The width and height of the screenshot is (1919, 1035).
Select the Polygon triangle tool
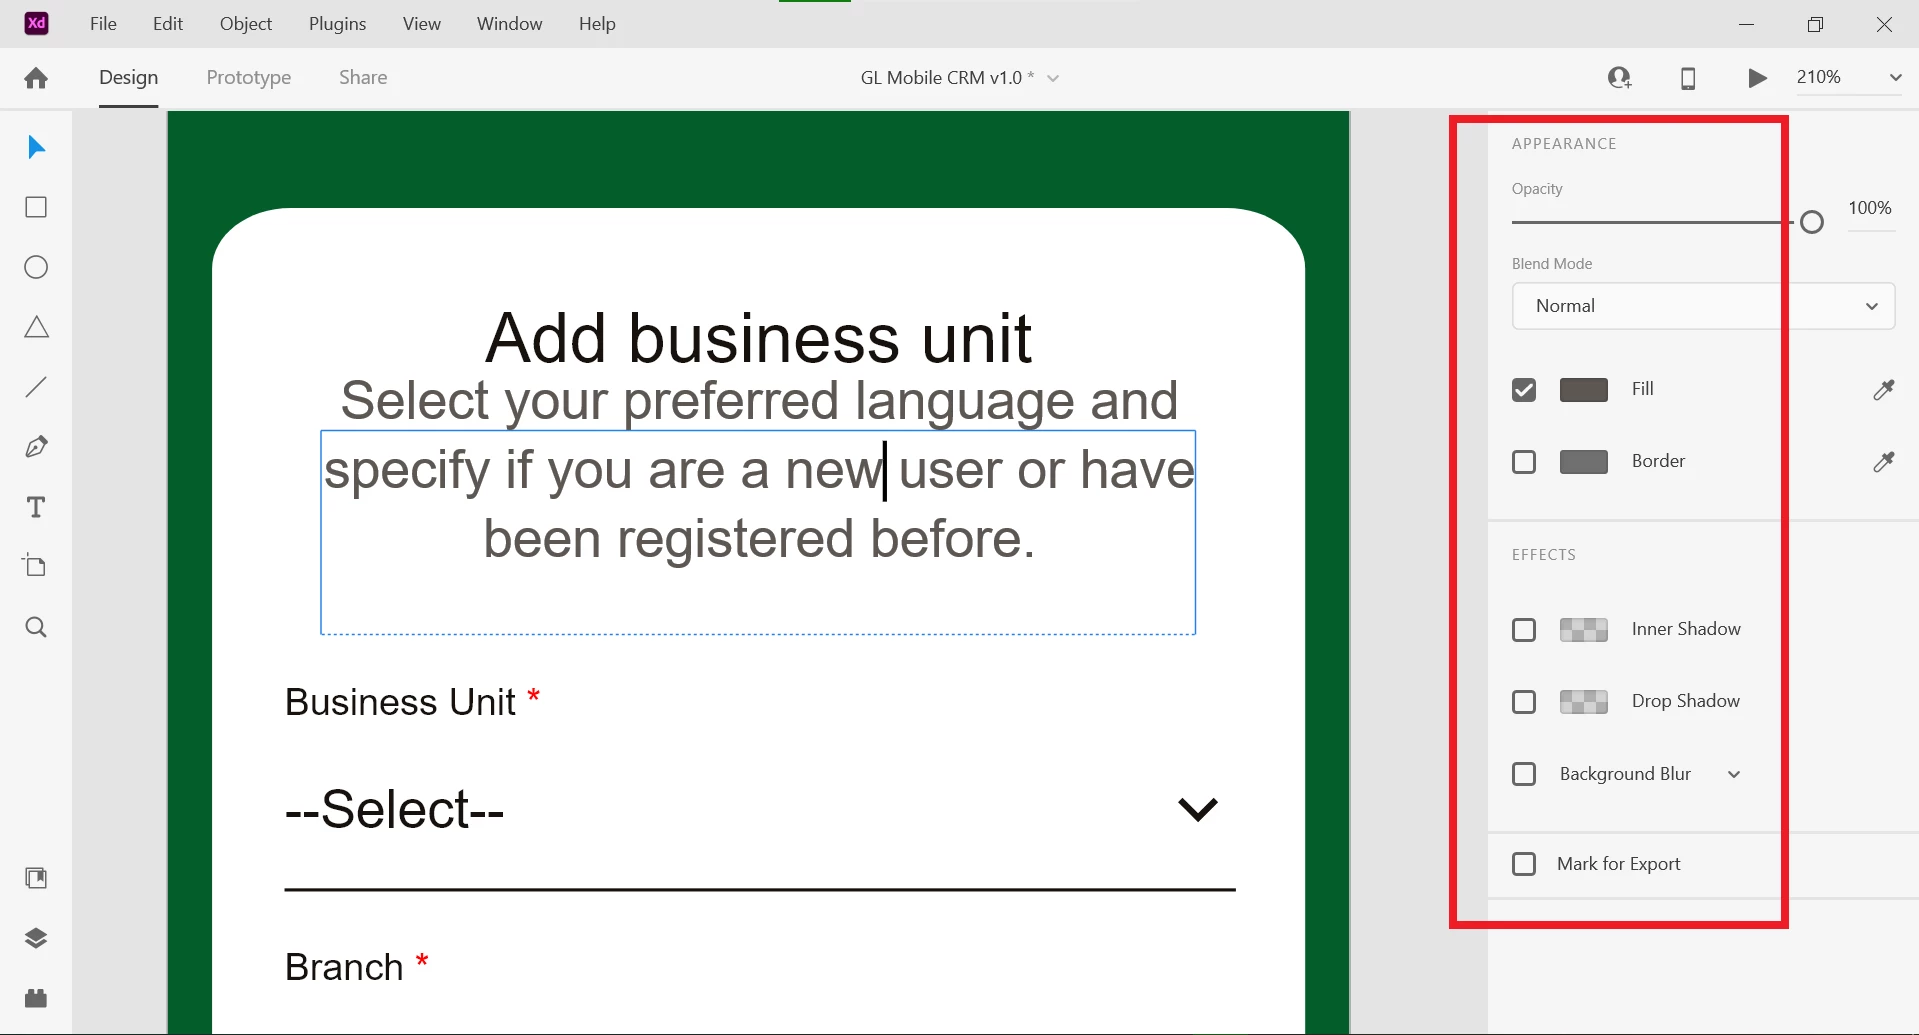36,327
